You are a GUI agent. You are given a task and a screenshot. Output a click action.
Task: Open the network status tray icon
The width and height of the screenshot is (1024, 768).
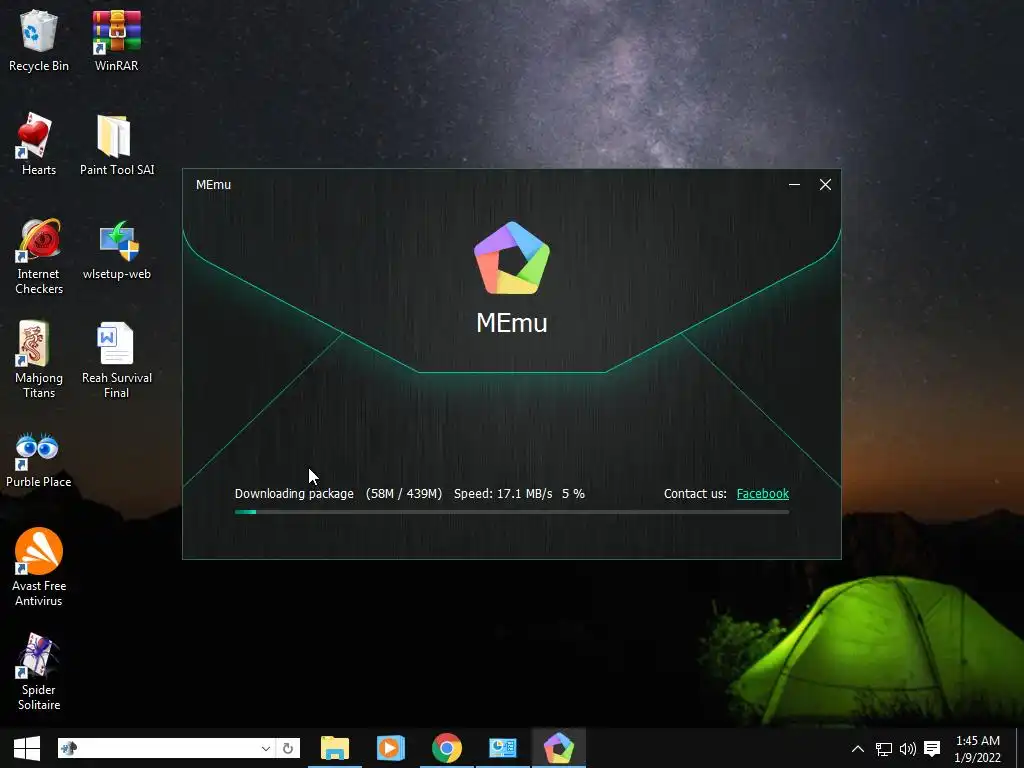(x=884, y=748)
